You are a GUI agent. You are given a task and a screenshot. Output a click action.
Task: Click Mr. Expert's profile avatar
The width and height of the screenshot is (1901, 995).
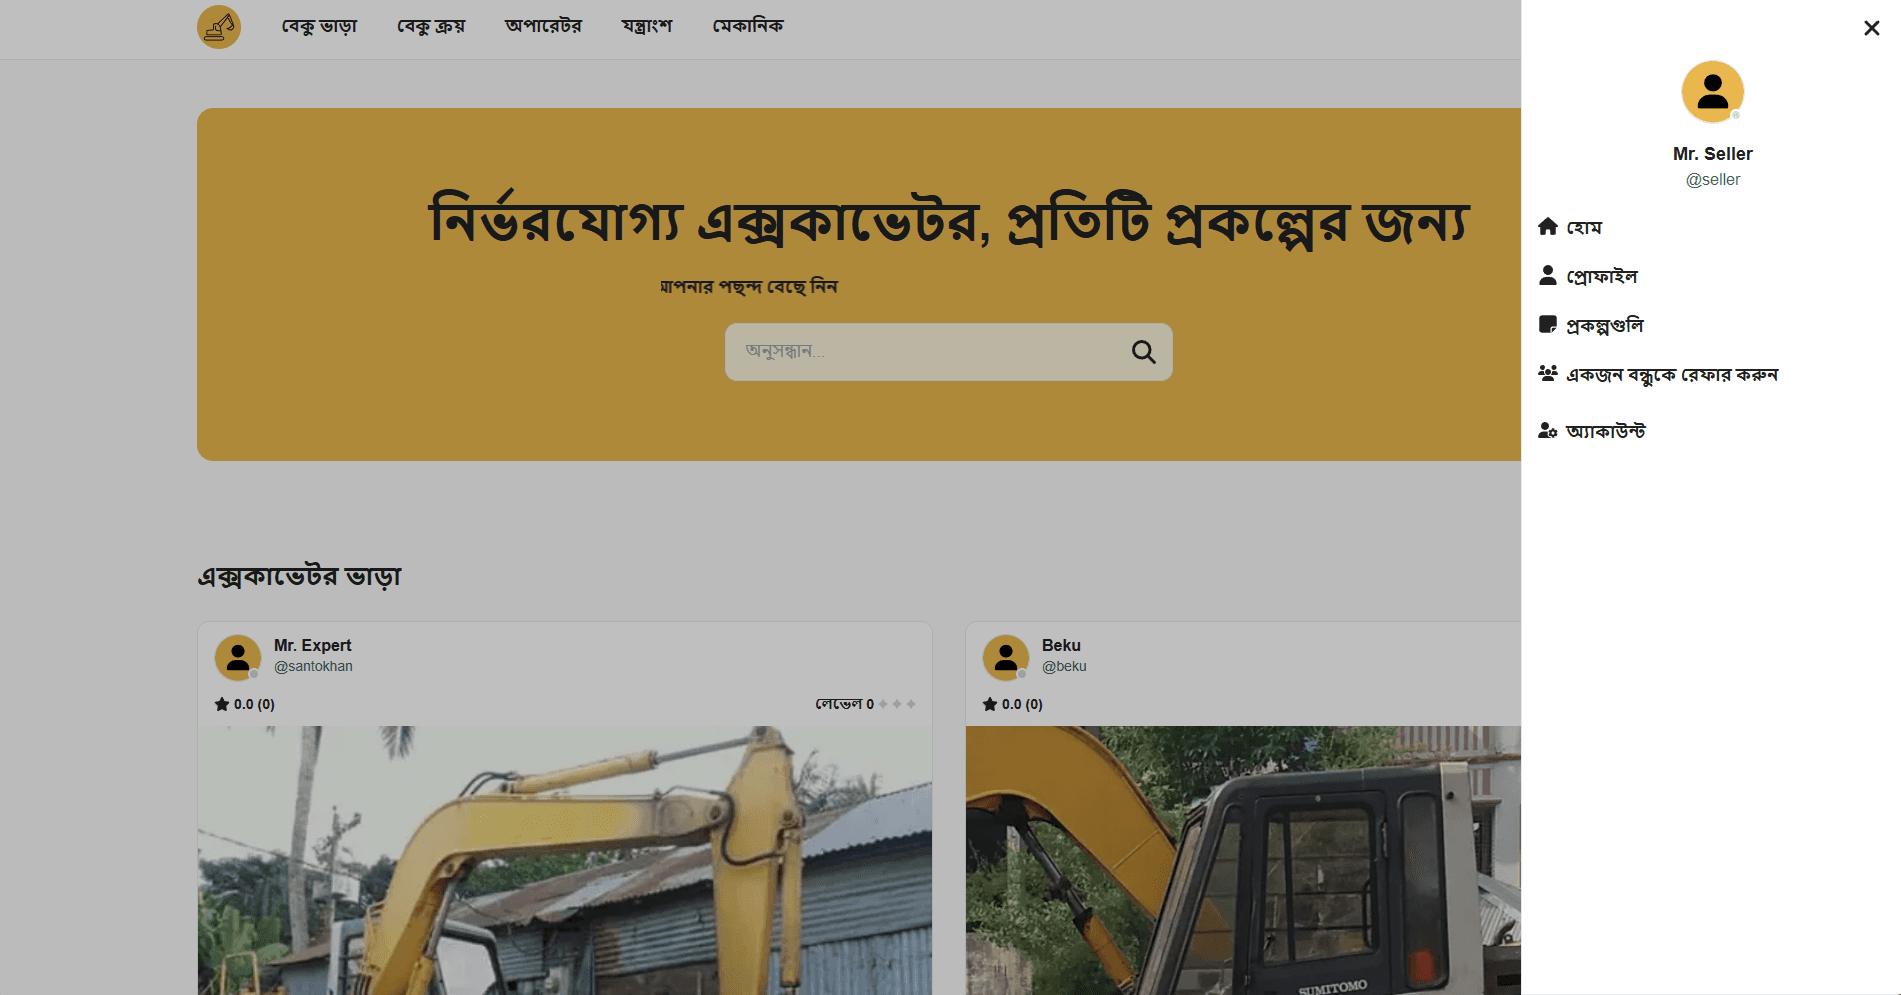point(238,656)
